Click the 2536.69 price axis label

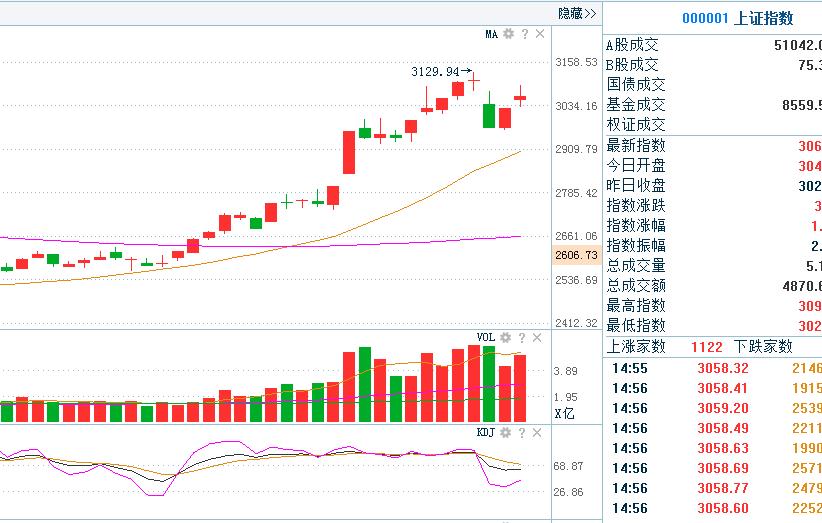(577, 280)
